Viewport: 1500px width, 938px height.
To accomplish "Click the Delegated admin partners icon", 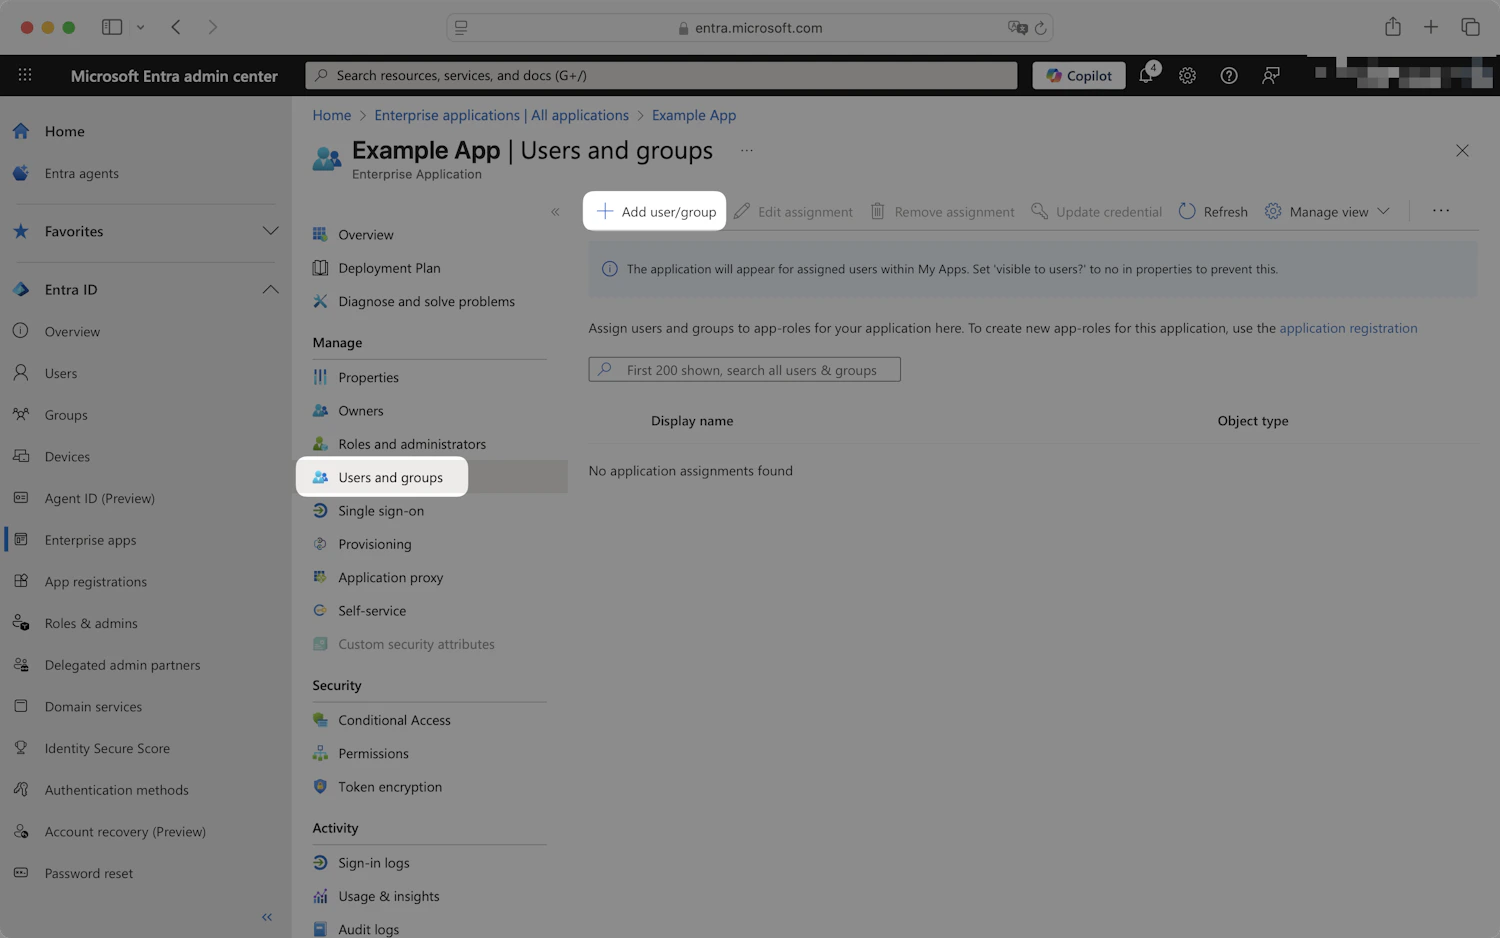I will (x=21, y=665).
